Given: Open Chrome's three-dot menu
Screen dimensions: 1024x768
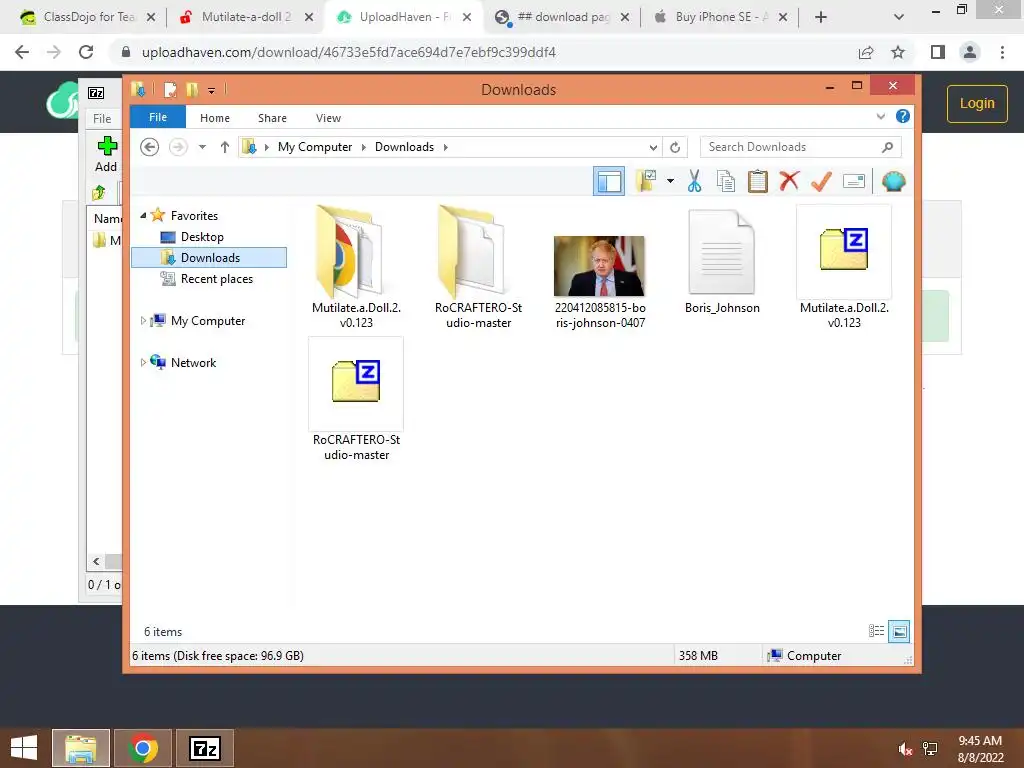Looking at the screenshot, I should point(1002,52).
